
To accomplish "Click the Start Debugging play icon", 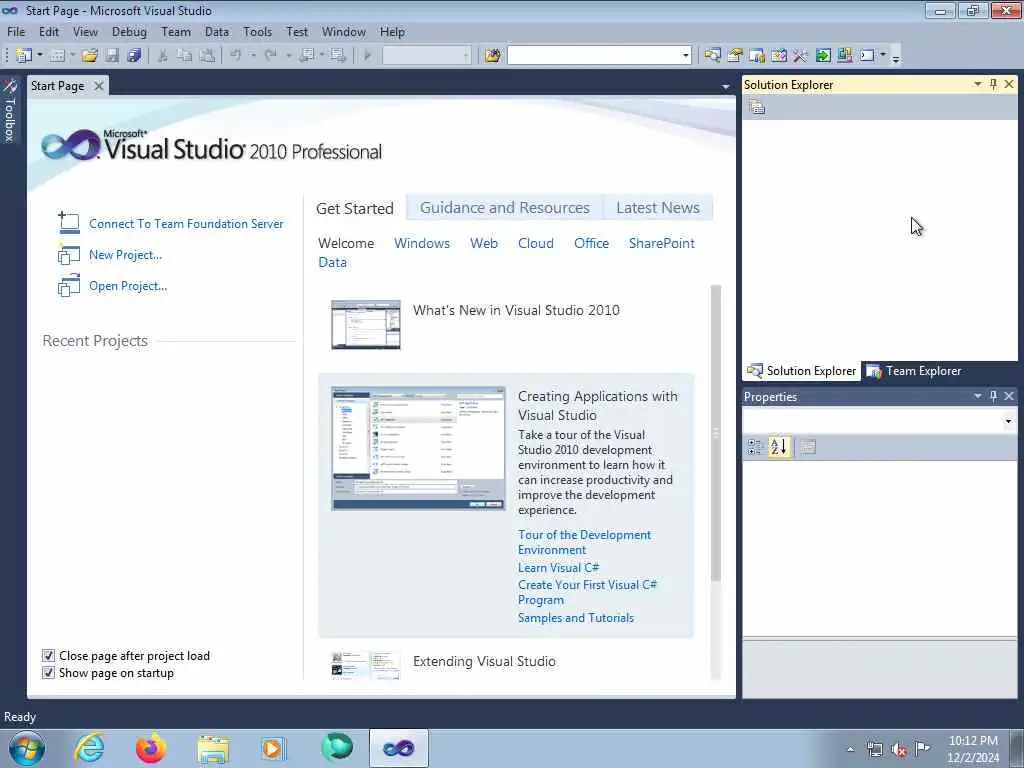I will click(x=367, y=56).
